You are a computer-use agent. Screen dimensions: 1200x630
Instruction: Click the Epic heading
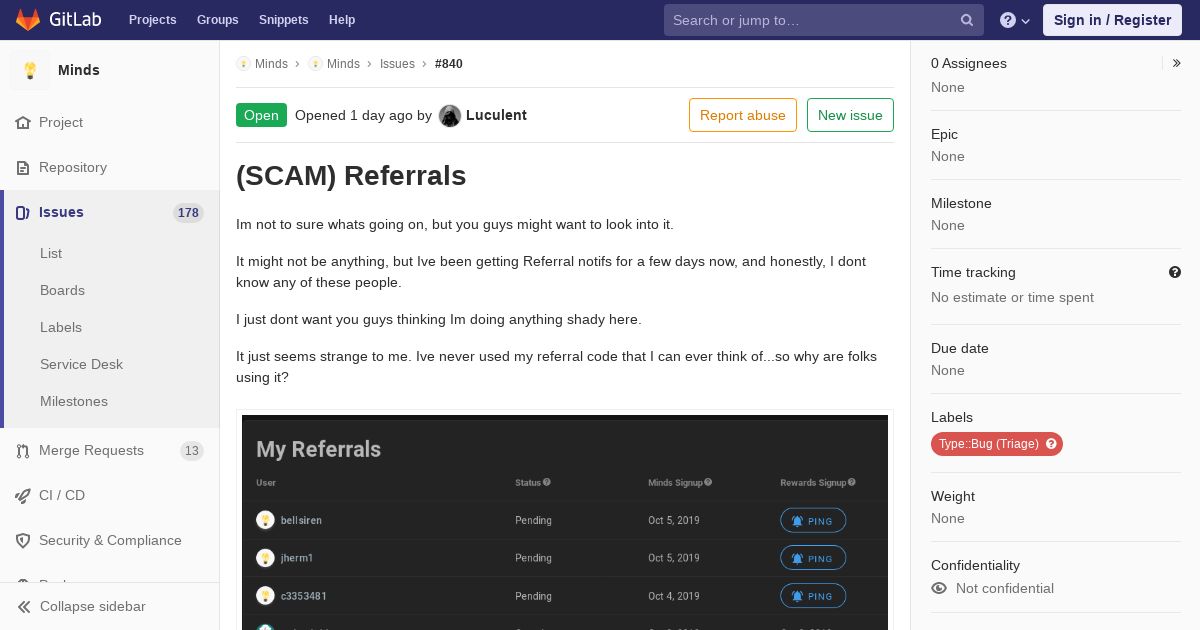coord(944,134)
